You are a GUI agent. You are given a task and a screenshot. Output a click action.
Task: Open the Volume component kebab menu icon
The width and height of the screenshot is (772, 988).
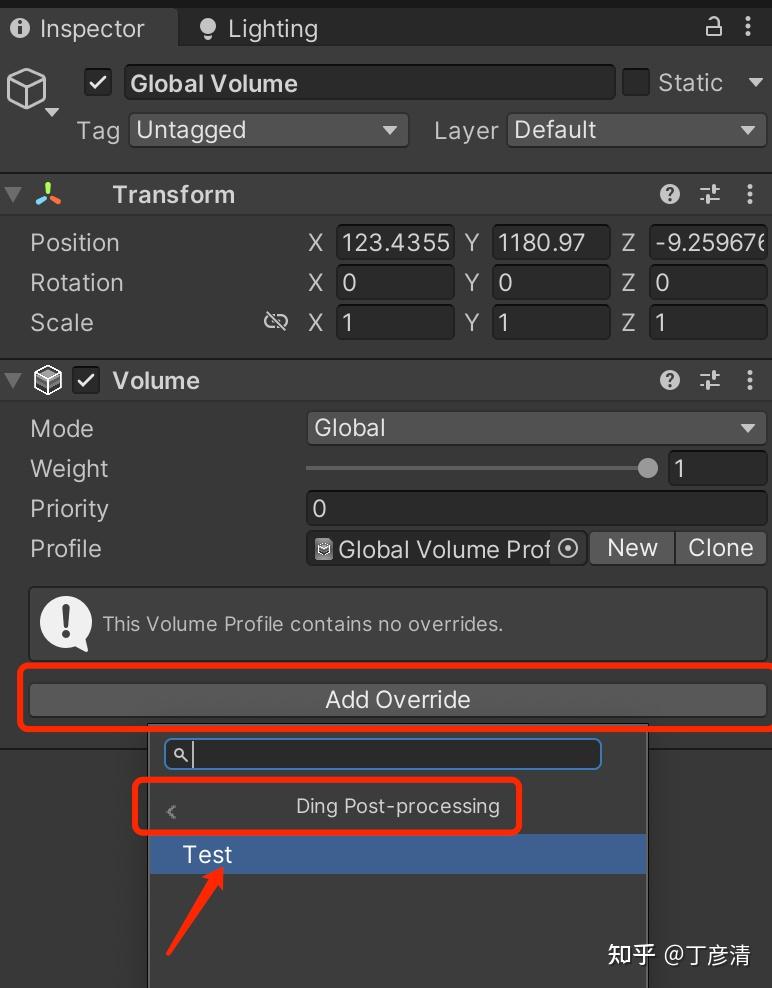[x=751, y=380]
